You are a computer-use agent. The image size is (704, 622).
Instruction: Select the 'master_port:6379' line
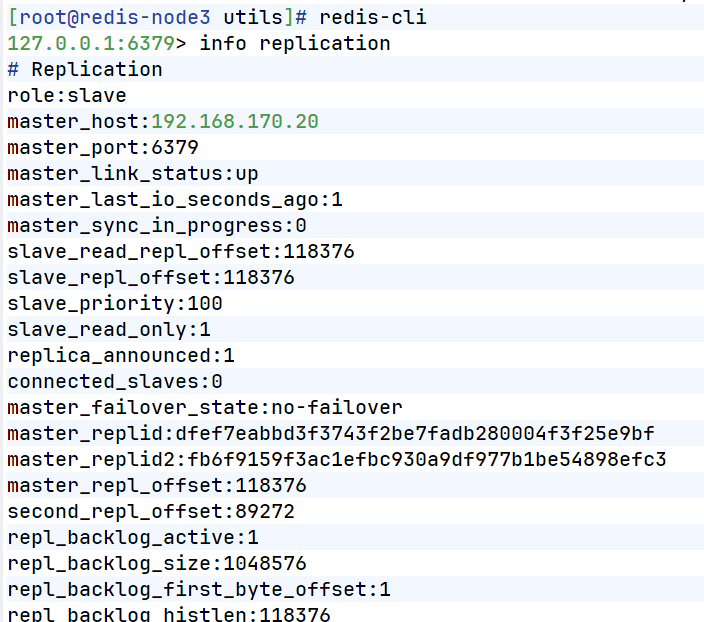[103, 148]
